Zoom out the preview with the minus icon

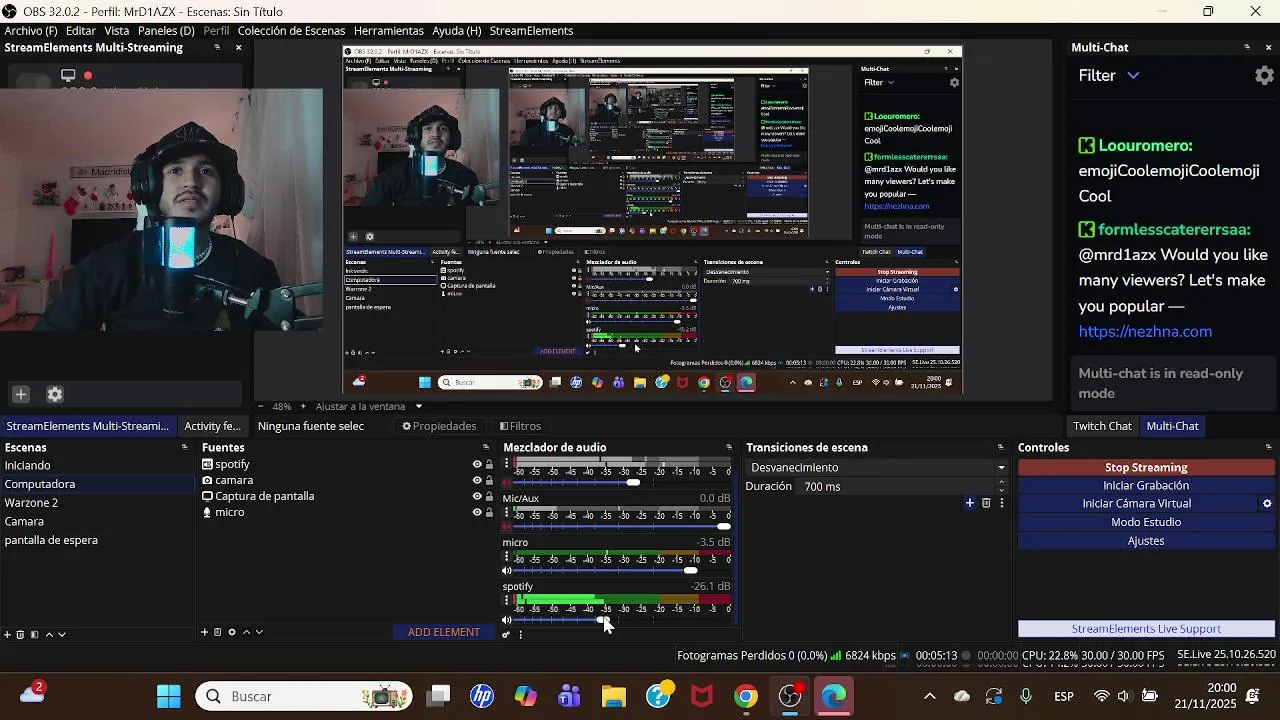[x=261, y=407]
